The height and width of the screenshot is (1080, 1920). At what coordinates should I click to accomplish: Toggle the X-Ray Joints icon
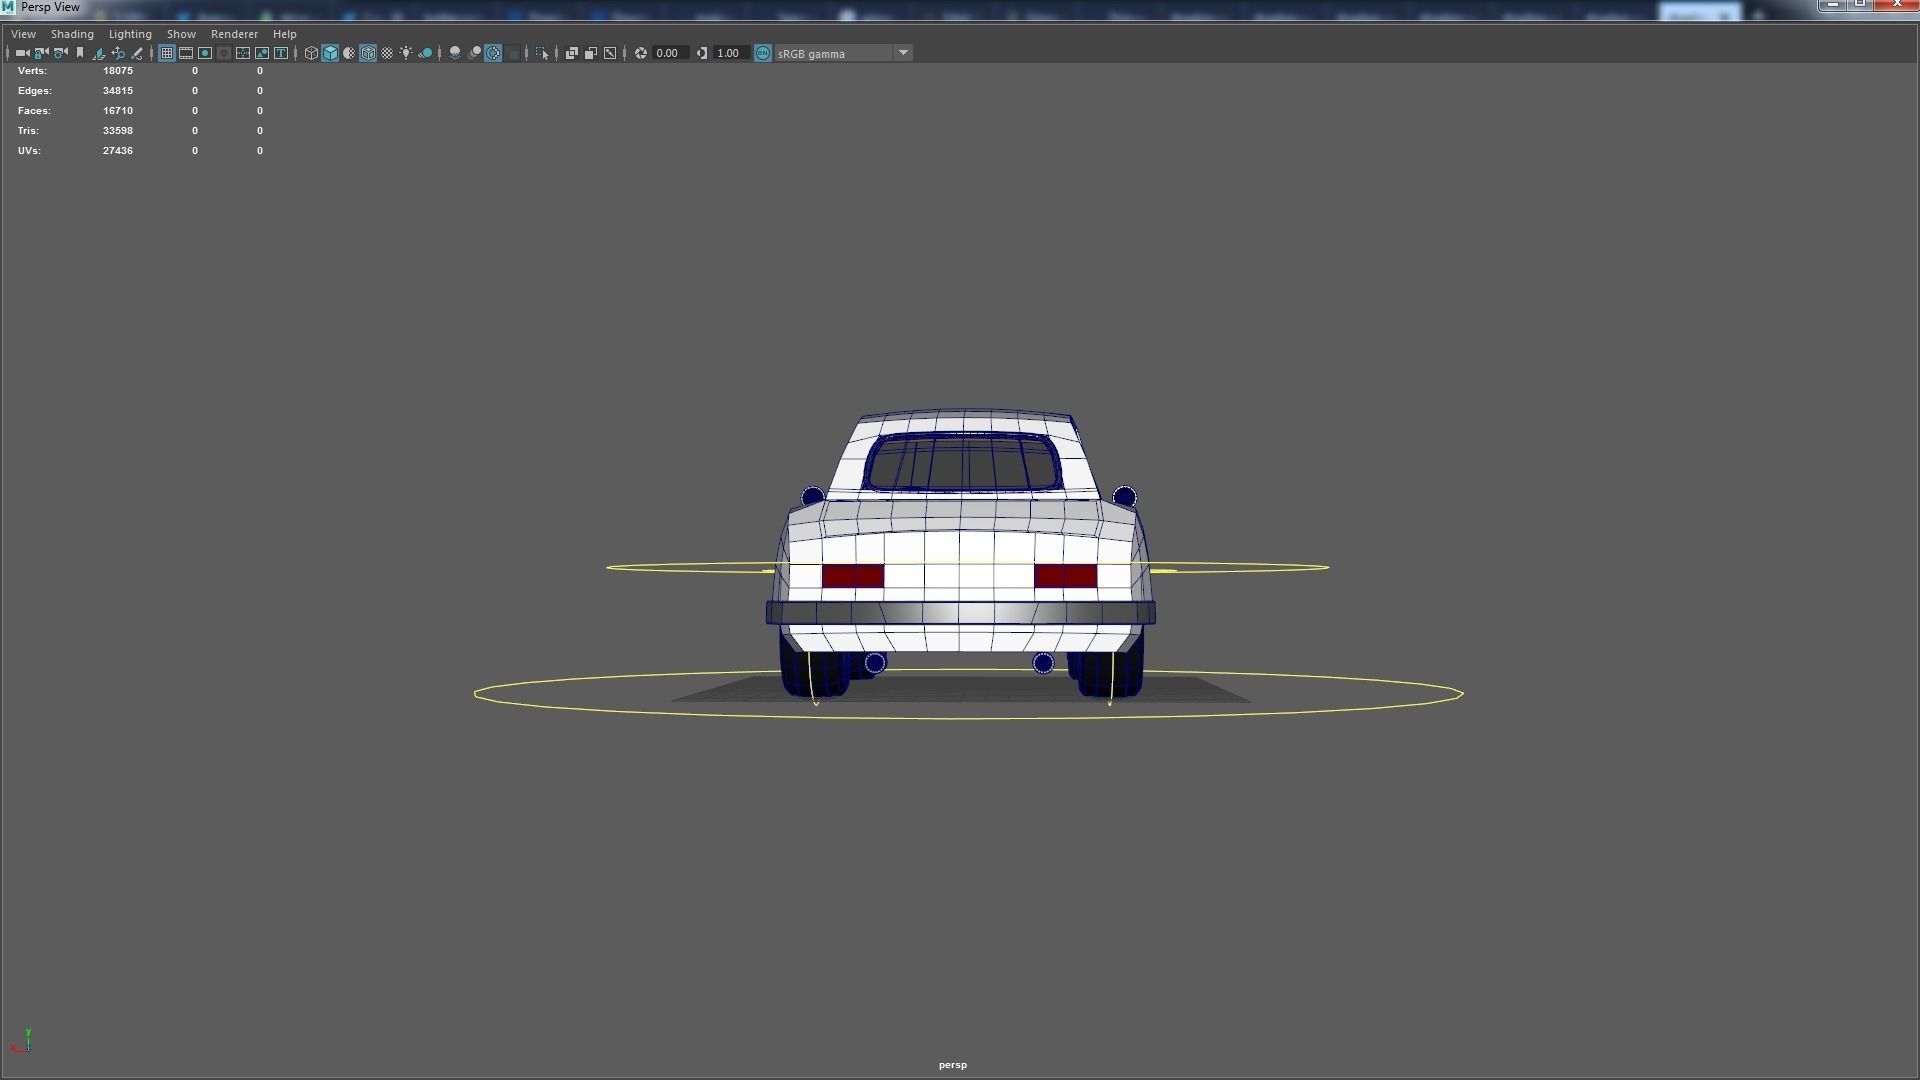610,53
